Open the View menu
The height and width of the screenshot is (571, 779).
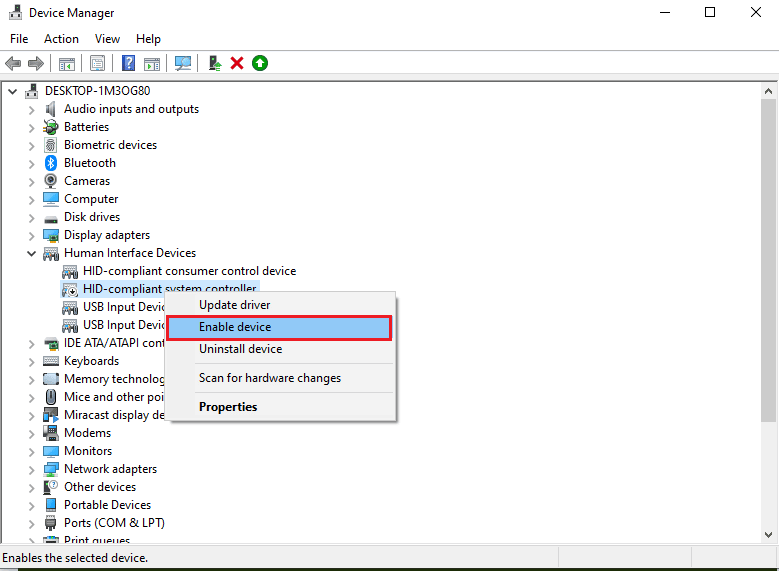pos(107,39)
